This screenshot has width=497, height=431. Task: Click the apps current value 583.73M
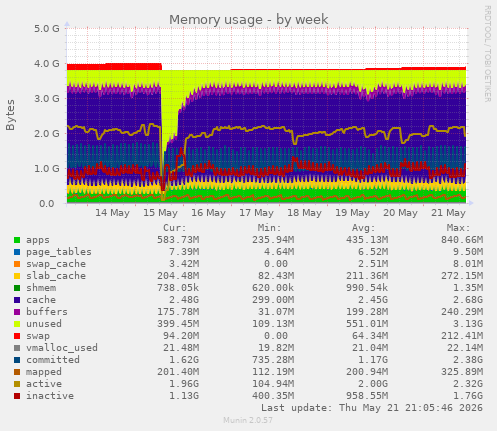178,240
